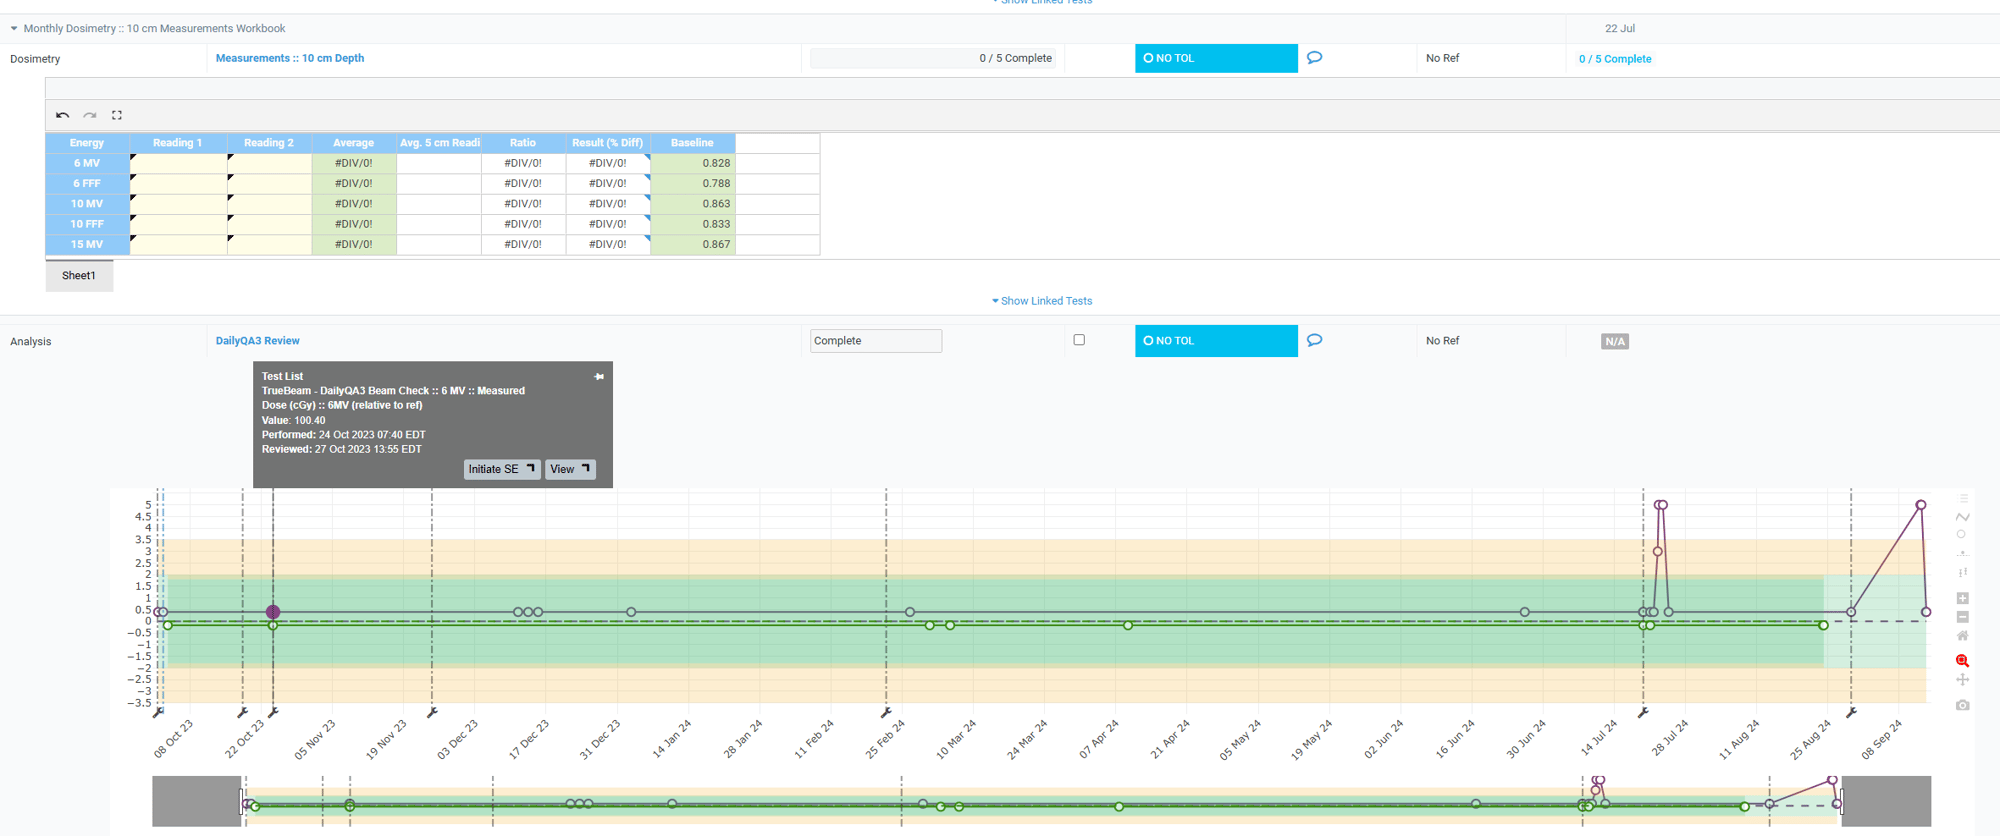Screen dimensions: 2000x836
Task: Select 6 MV Reading 1 cell
Action: click(x=179, y=163)
